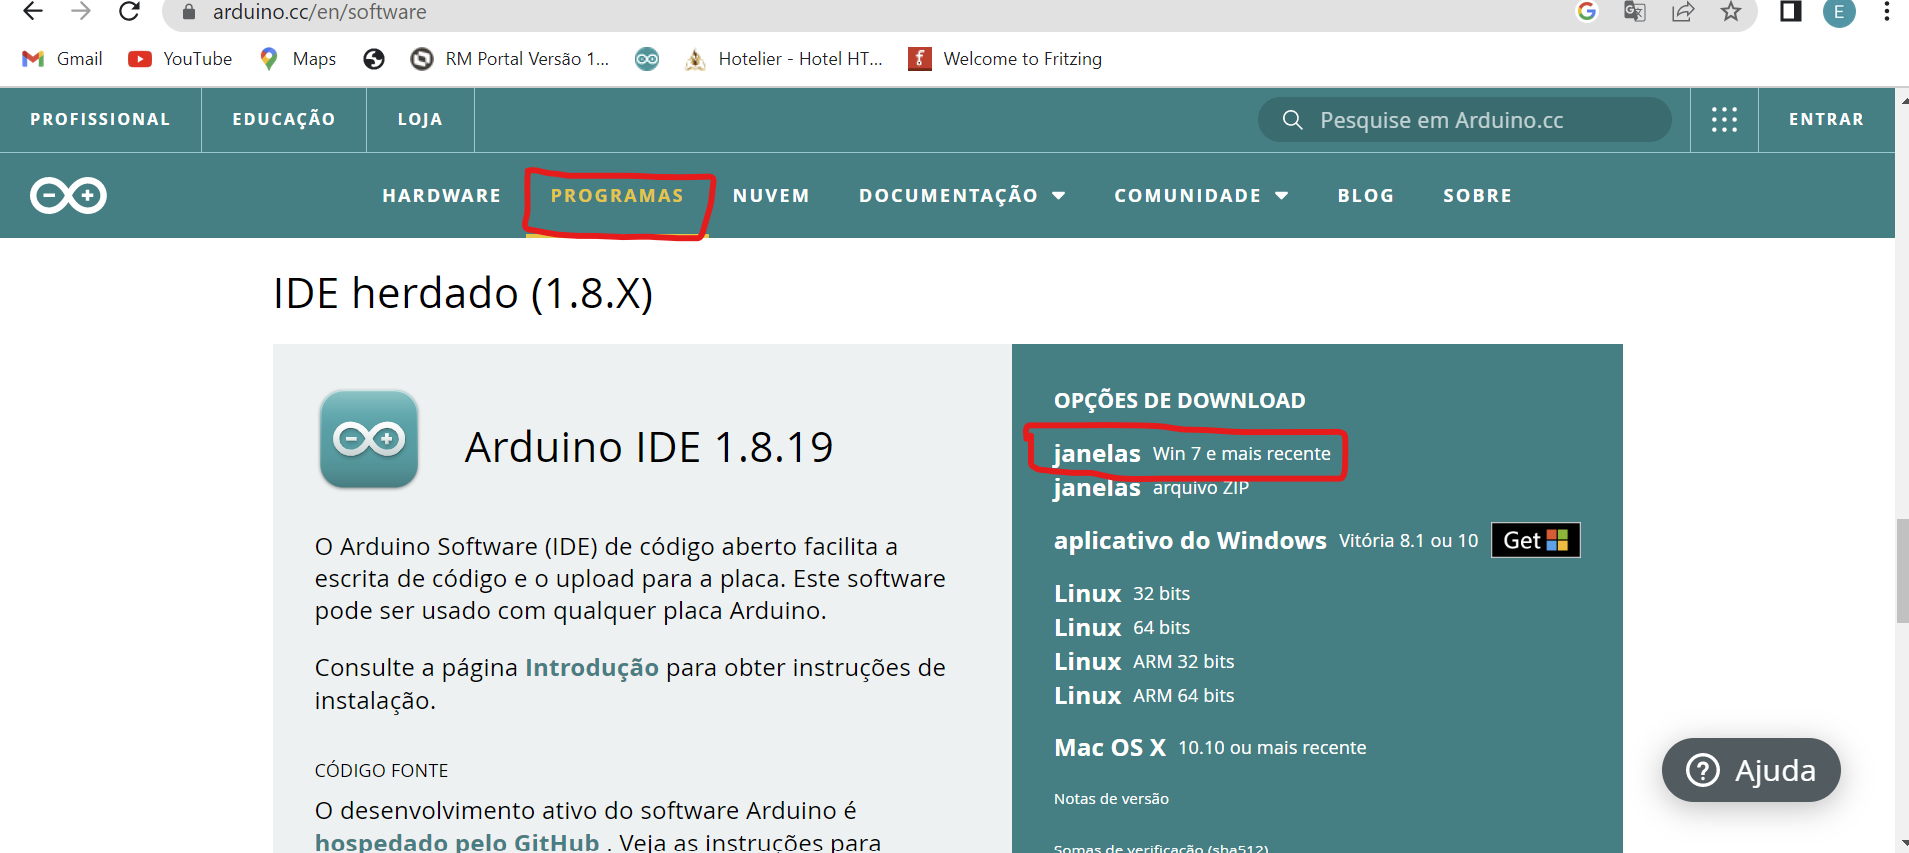Click the Ajuda help button
Screen dimensions: 1909x853
(1751, 770)
